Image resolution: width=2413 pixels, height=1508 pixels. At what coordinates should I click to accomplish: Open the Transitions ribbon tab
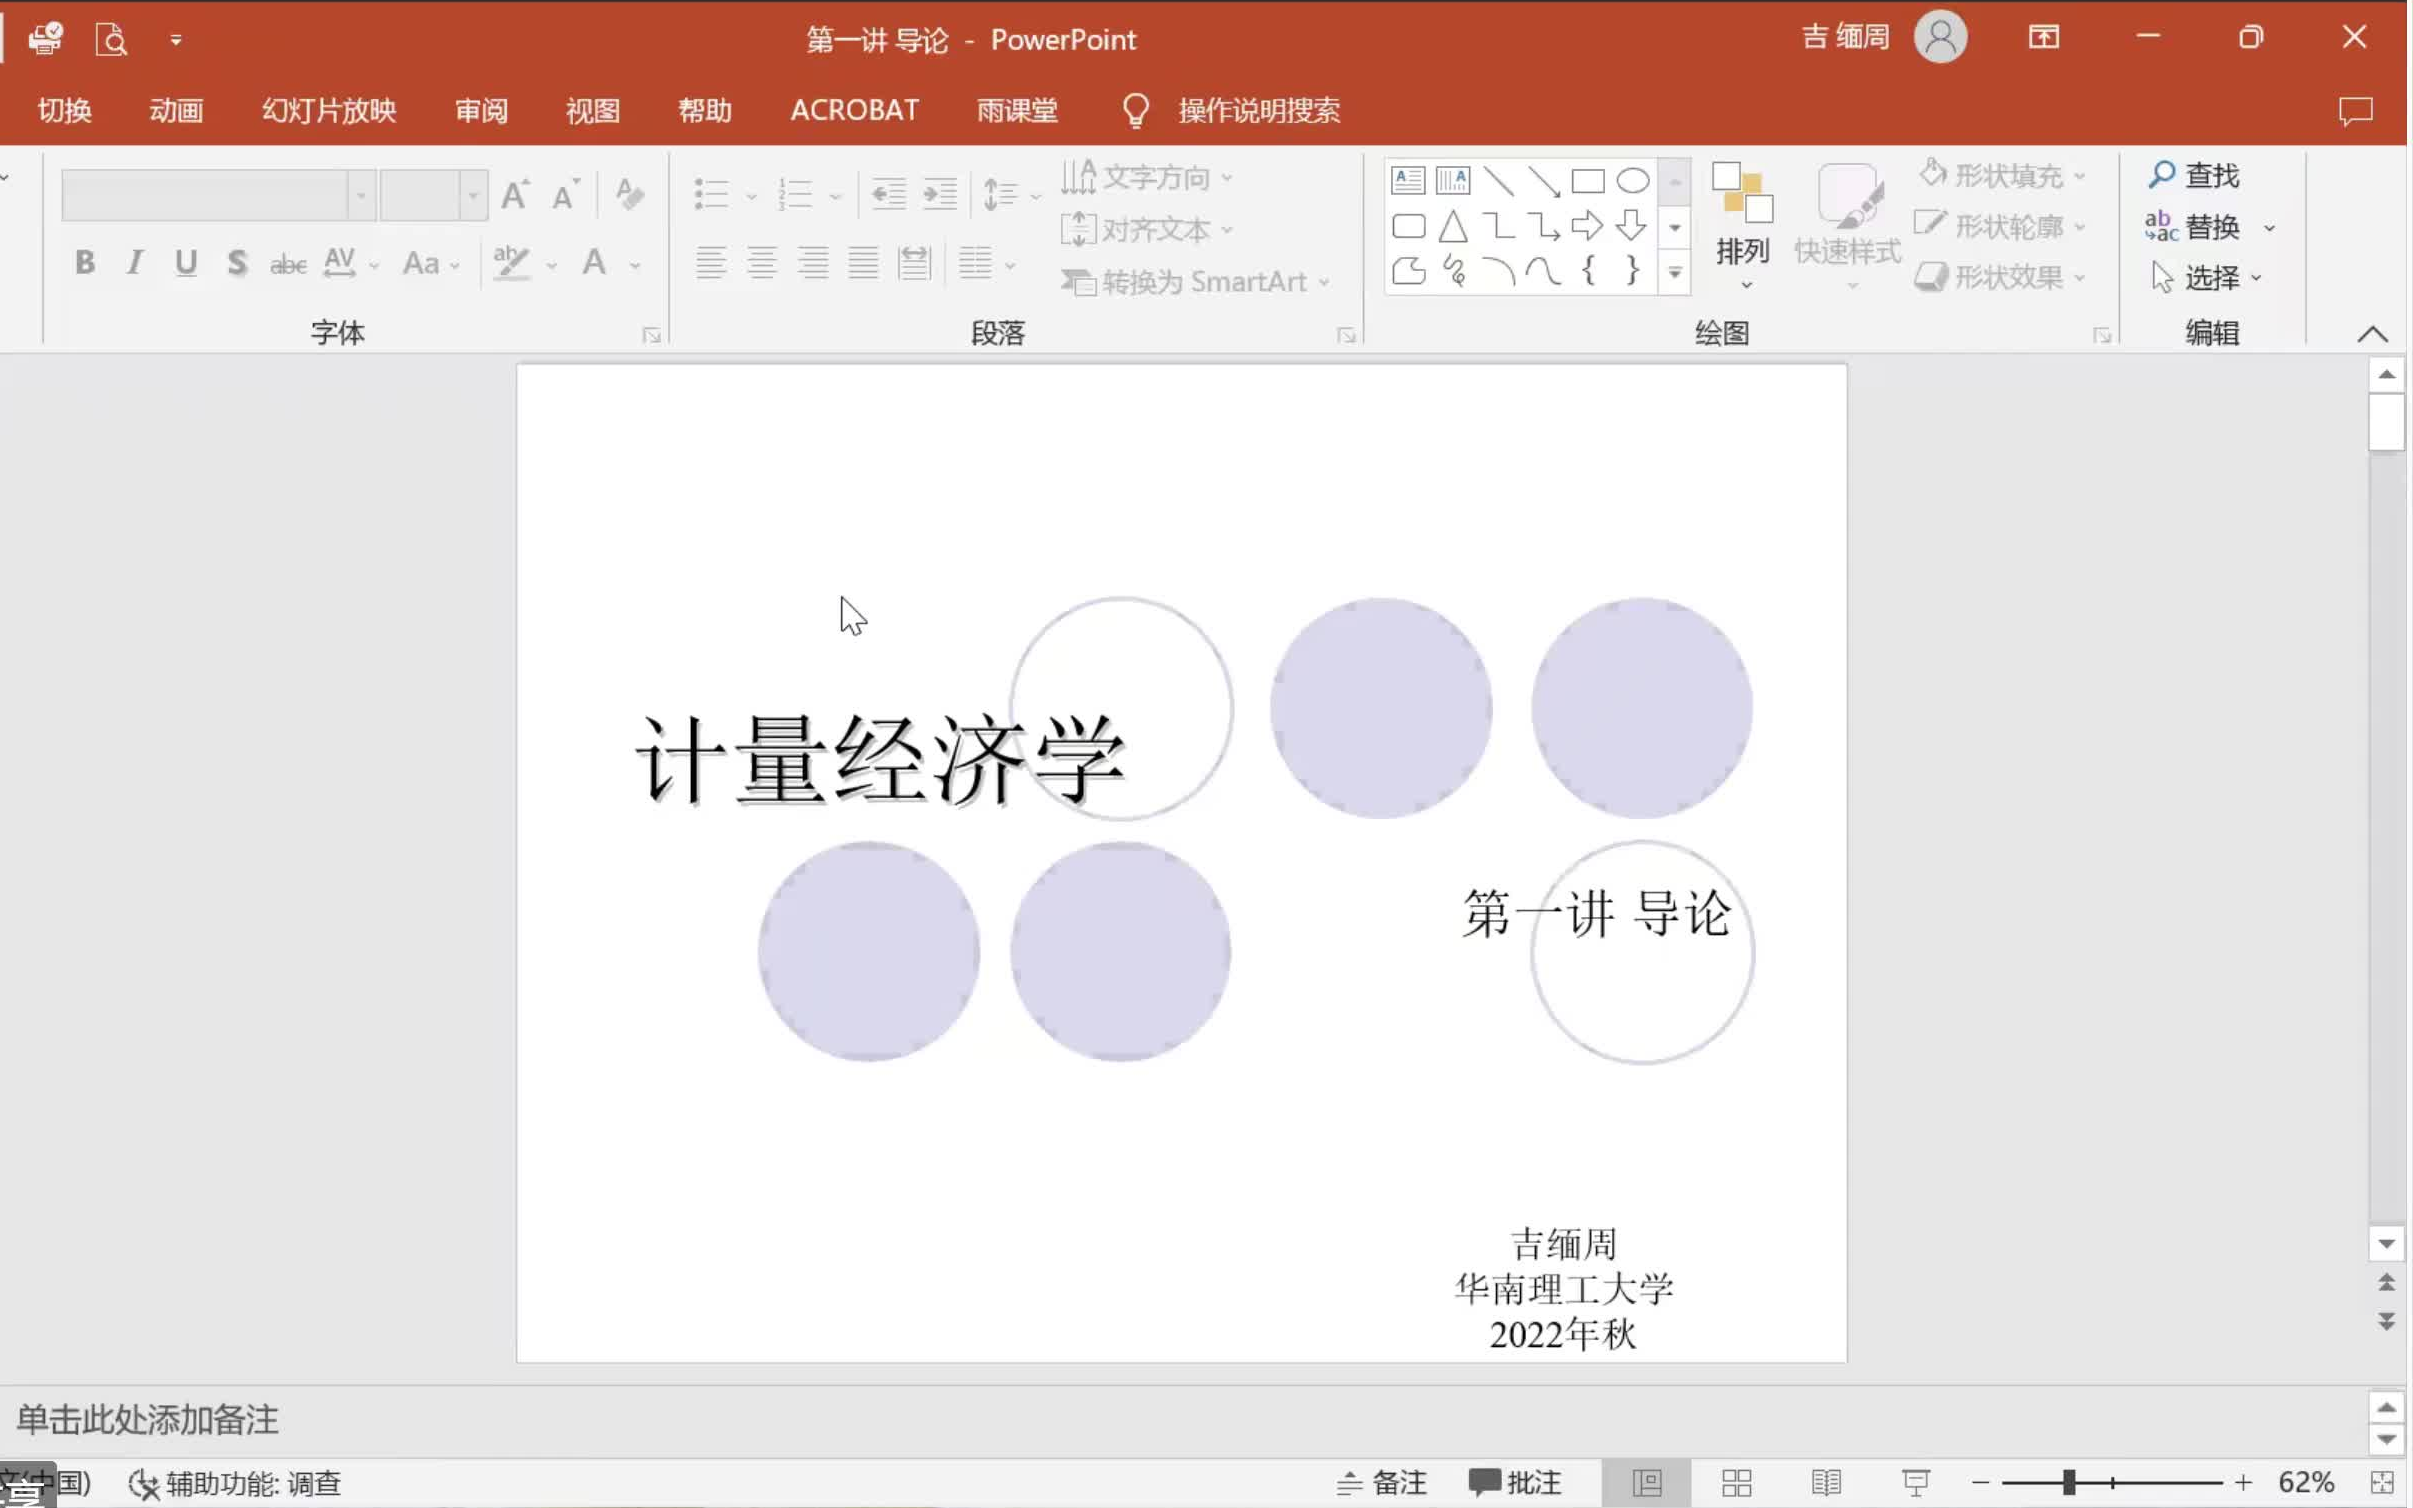[x=65, y=110]
